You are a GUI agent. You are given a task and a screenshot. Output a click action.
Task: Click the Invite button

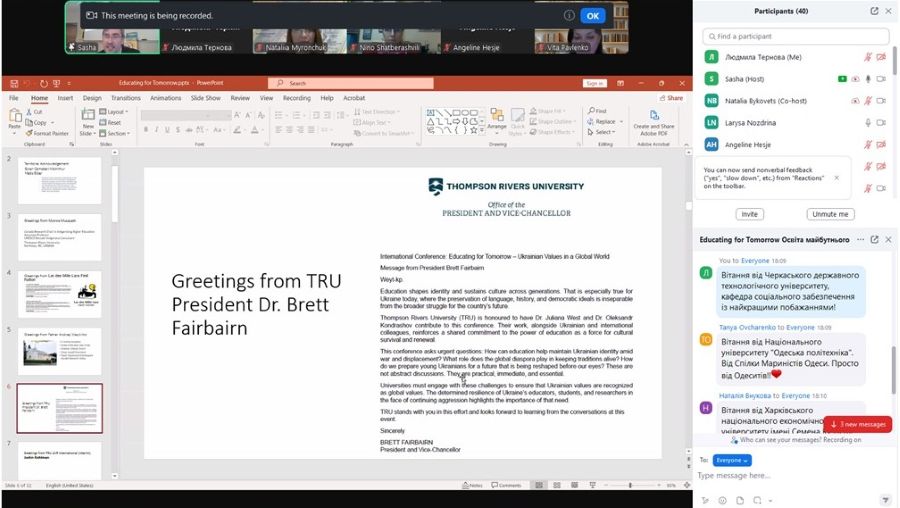(750, 214)
